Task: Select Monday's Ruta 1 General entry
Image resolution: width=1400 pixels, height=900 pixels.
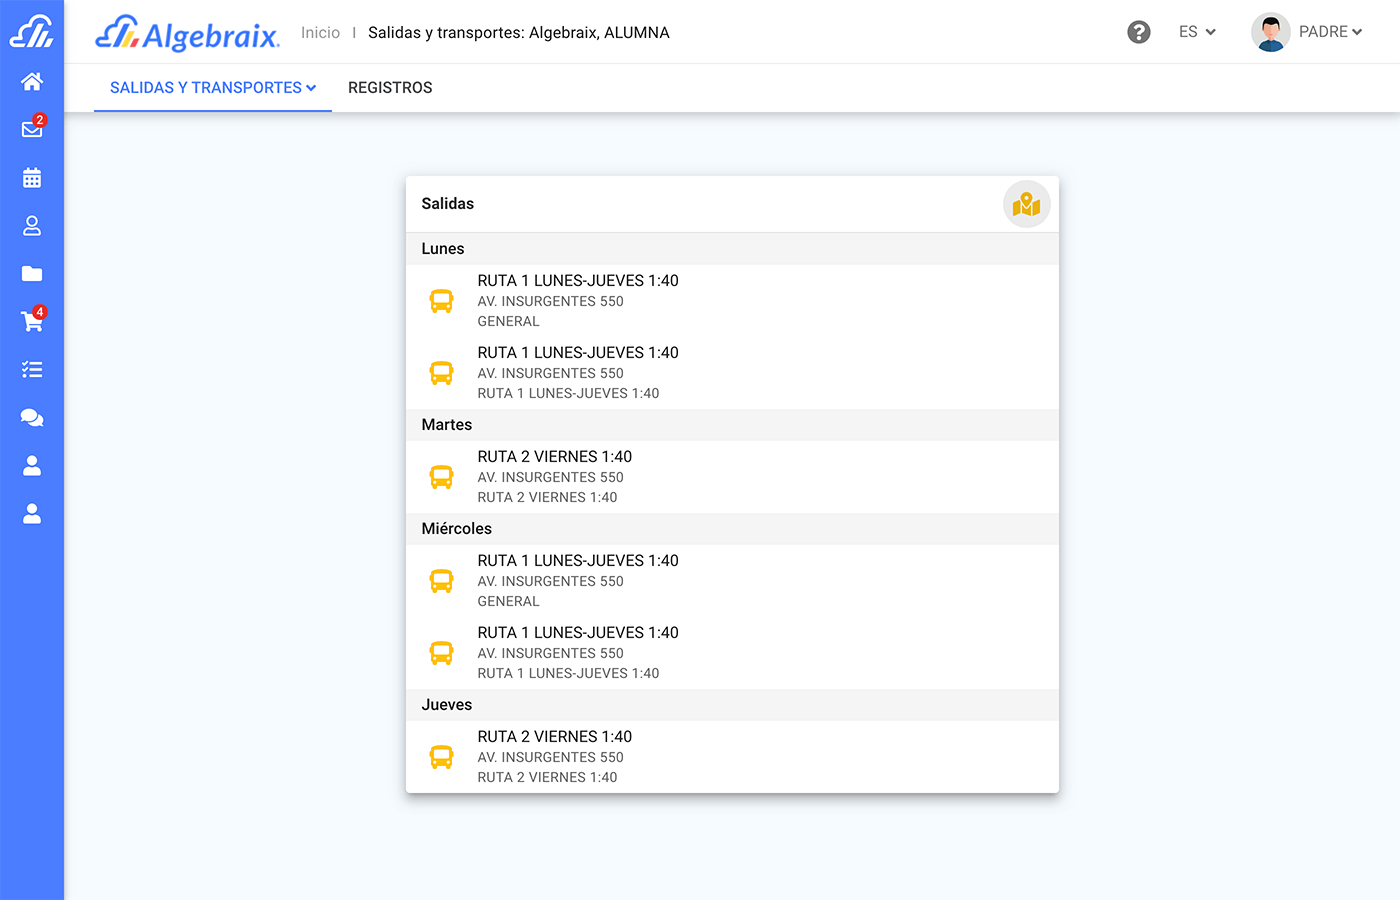Action: click(x=578, y=300)
